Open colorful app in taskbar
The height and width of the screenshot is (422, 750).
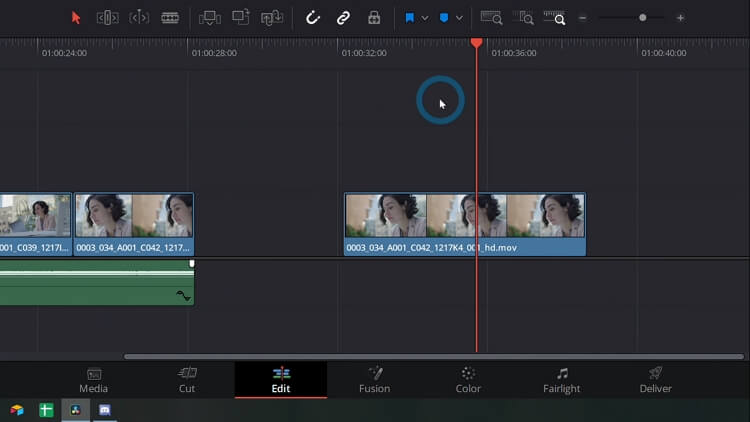tap(17, 410)
